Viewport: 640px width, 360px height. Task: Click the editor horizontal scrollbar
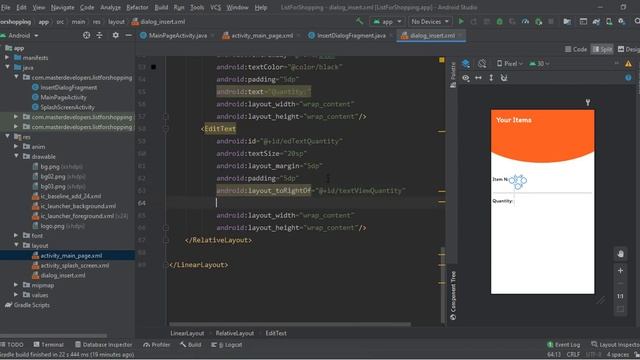pyautogui.click(x=290, y=324)
